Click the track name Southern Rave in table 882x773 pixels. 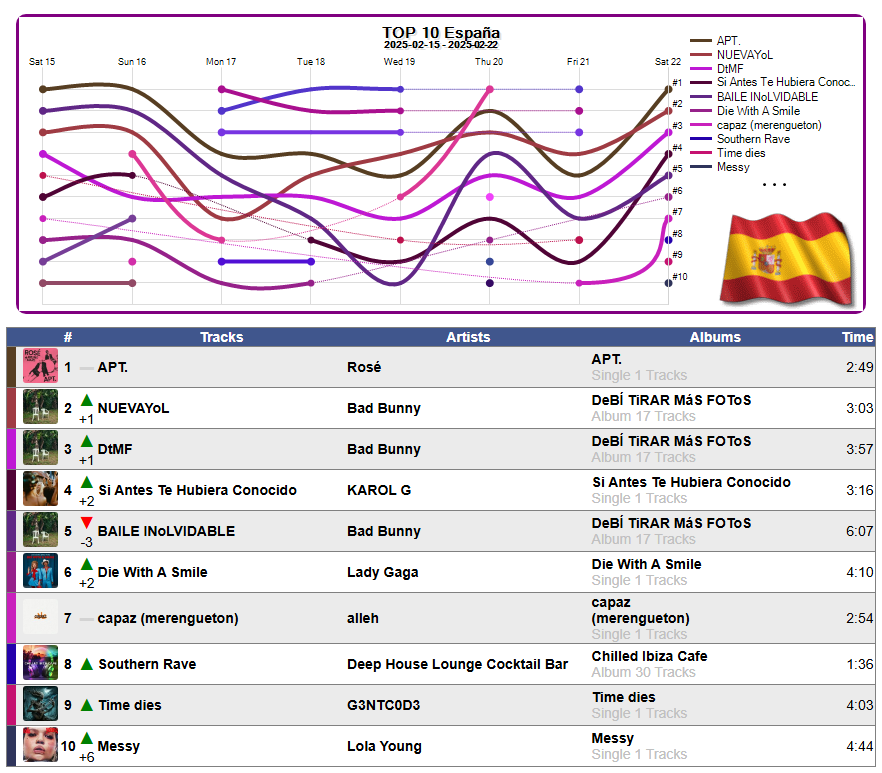[147, 664]
